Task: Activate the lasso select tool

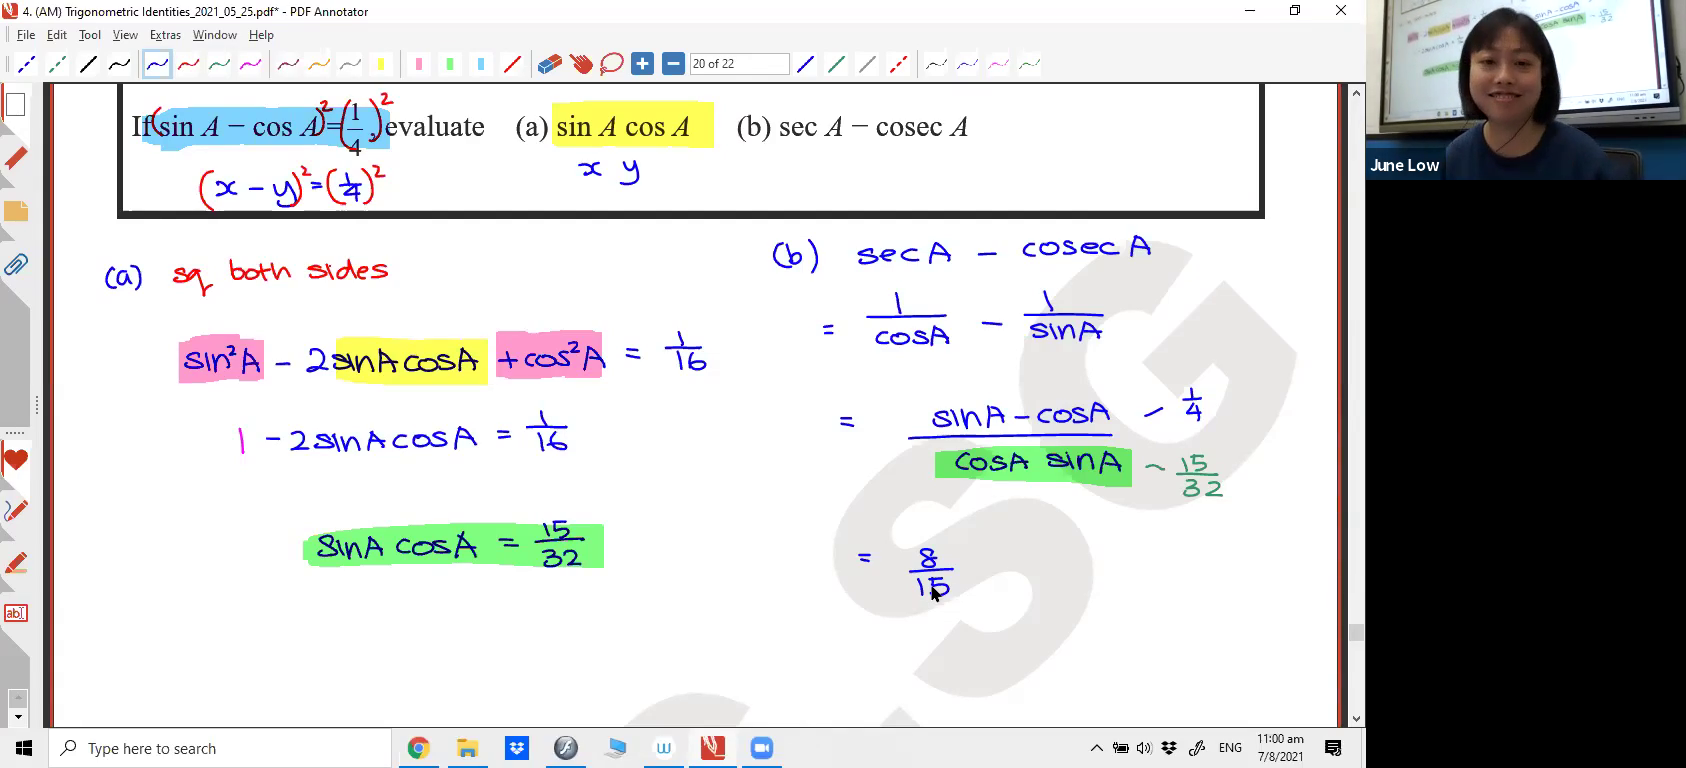Action: pos(612,65)
